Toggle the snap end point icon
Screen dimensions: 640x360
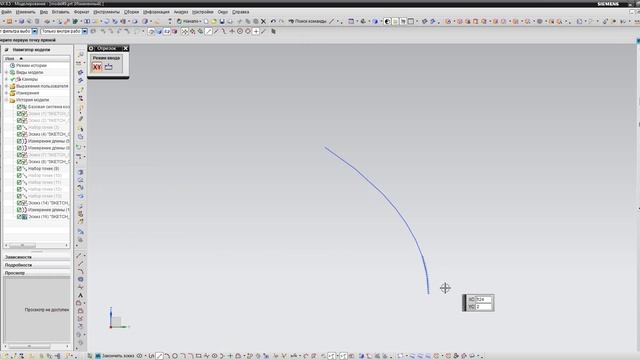[209, 31]
